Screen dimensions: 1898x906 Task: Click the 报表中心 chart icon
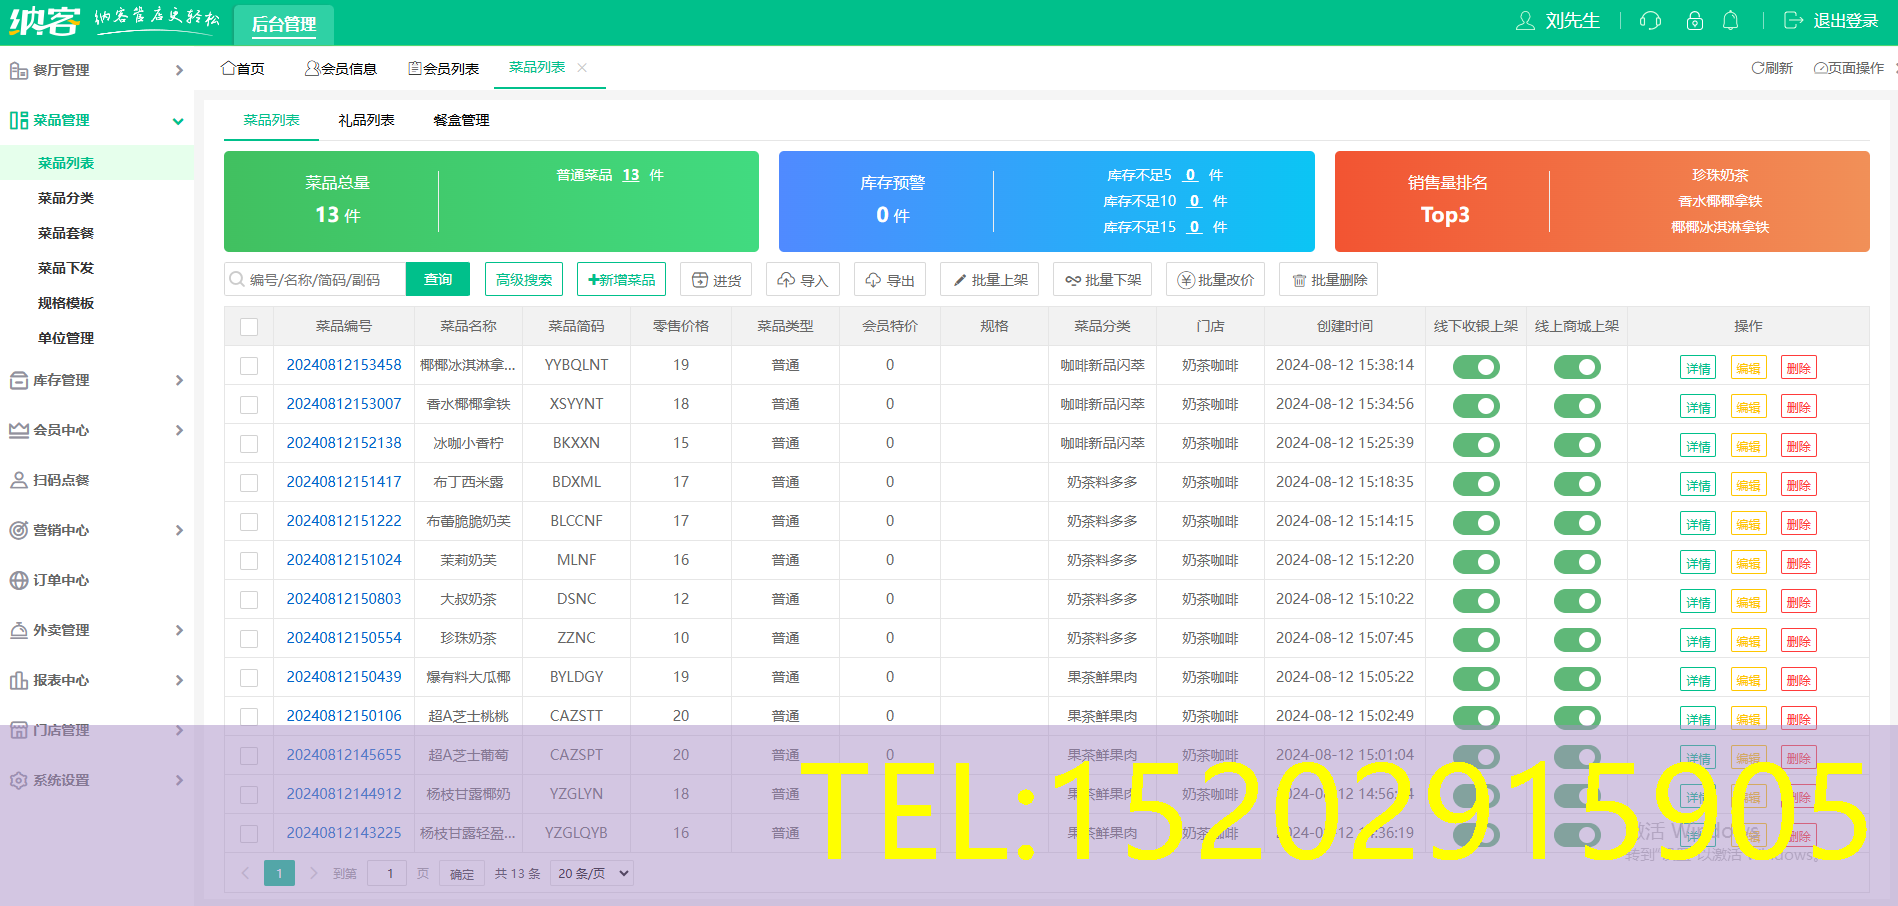(x=18, y=680)
